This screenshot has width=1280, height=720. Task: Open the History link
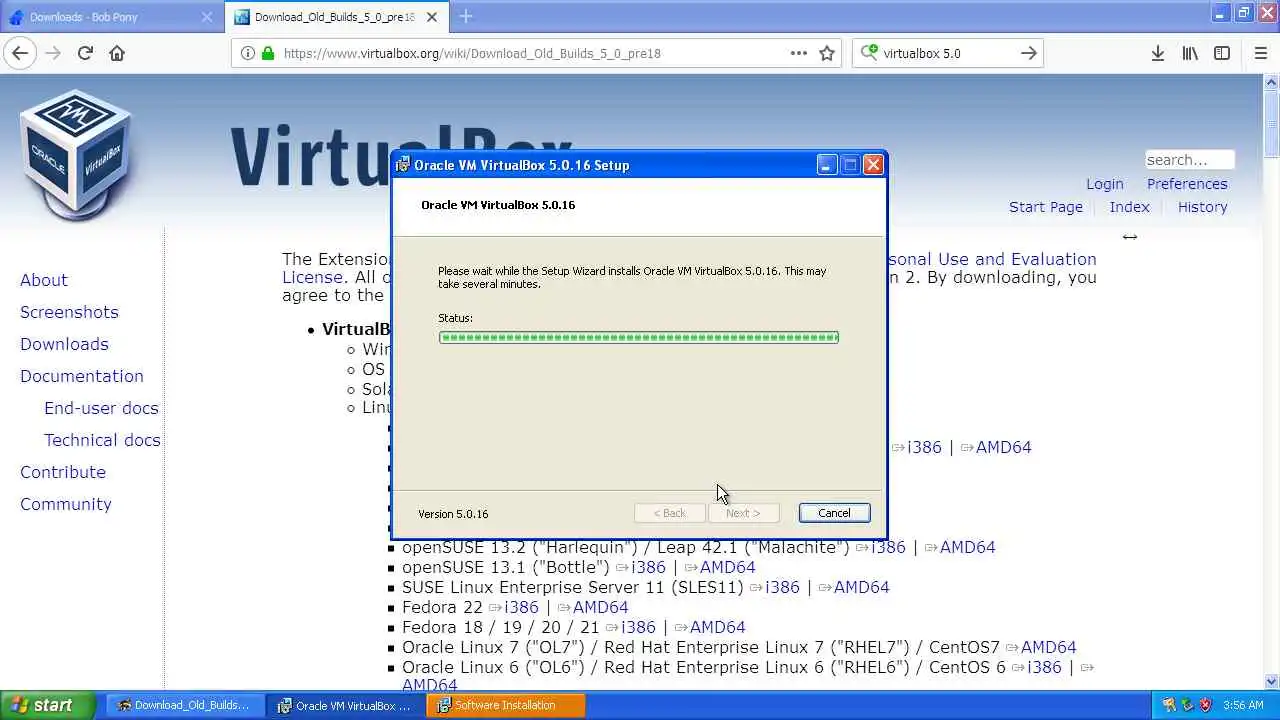[1202, 207]
